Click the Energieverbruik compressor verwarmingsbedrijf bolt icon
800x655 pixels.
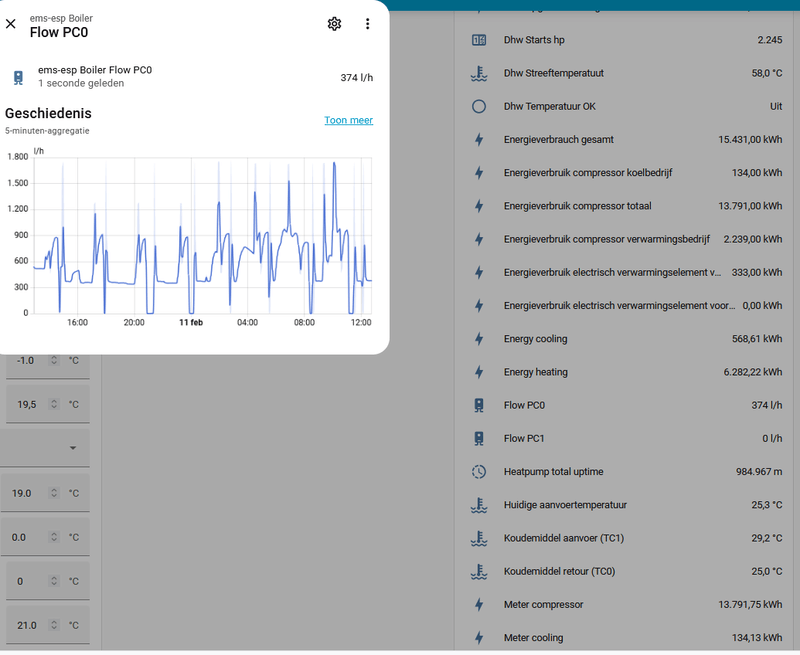[479, 239]
